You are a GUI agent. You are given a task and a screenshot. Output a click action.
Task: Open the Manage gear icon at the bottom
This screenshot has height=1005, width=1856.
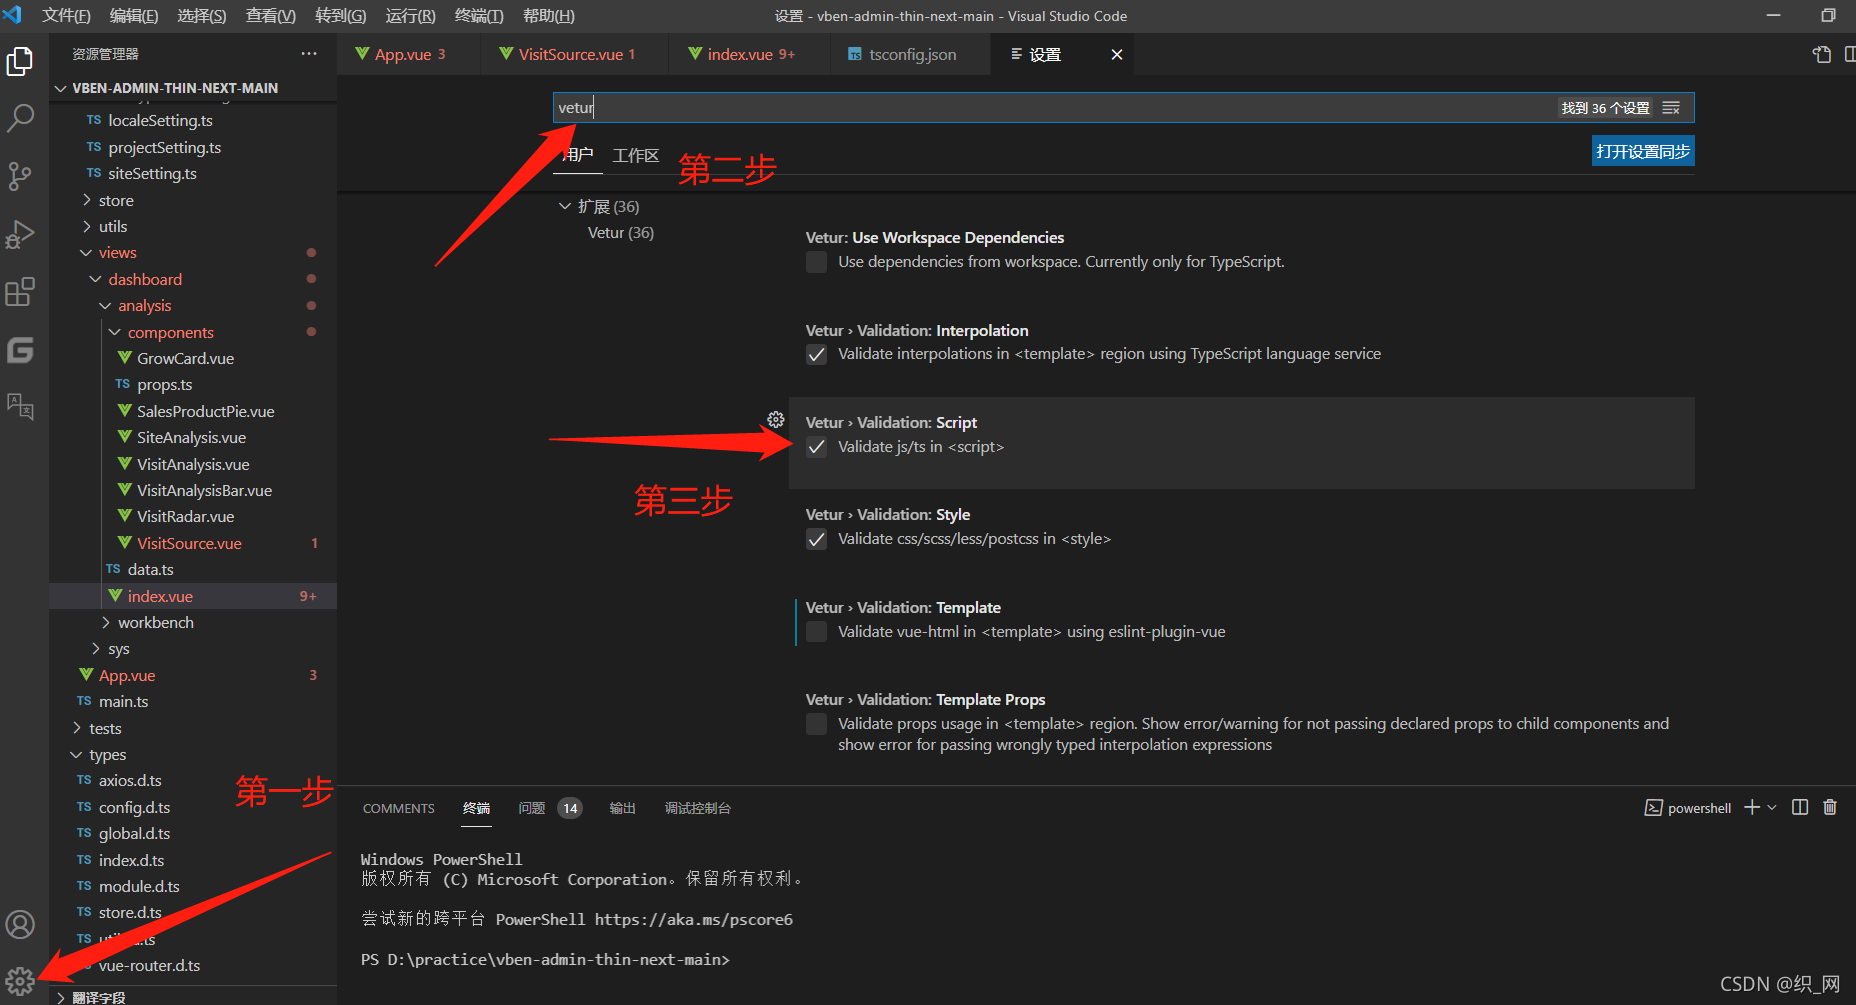click(20, 980)
